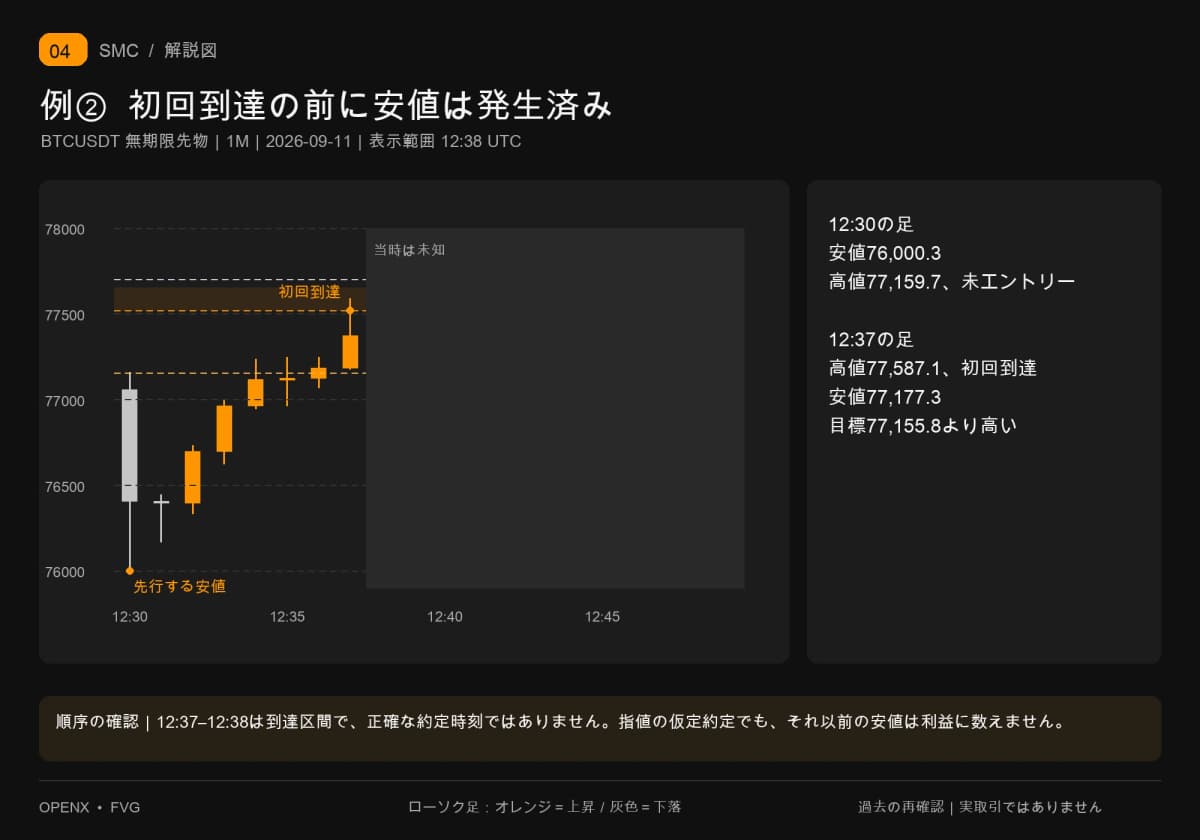The image size is (1200, 840).
Task: Click the 76000 price axis label
Action: pos(65,572)
